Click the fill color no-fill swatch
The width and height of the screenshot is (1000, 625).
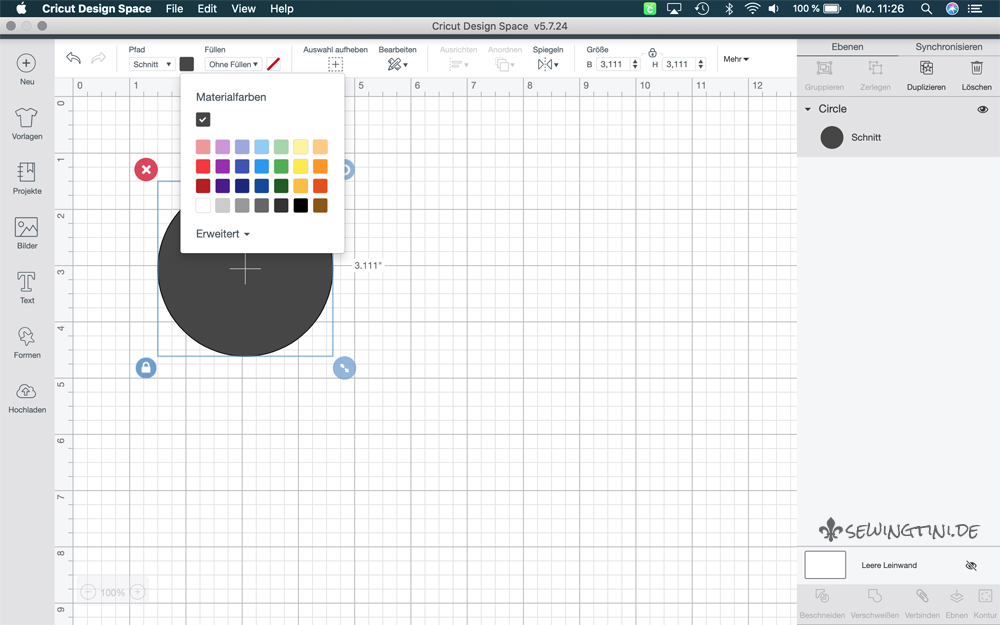click(x=273, y=64)
